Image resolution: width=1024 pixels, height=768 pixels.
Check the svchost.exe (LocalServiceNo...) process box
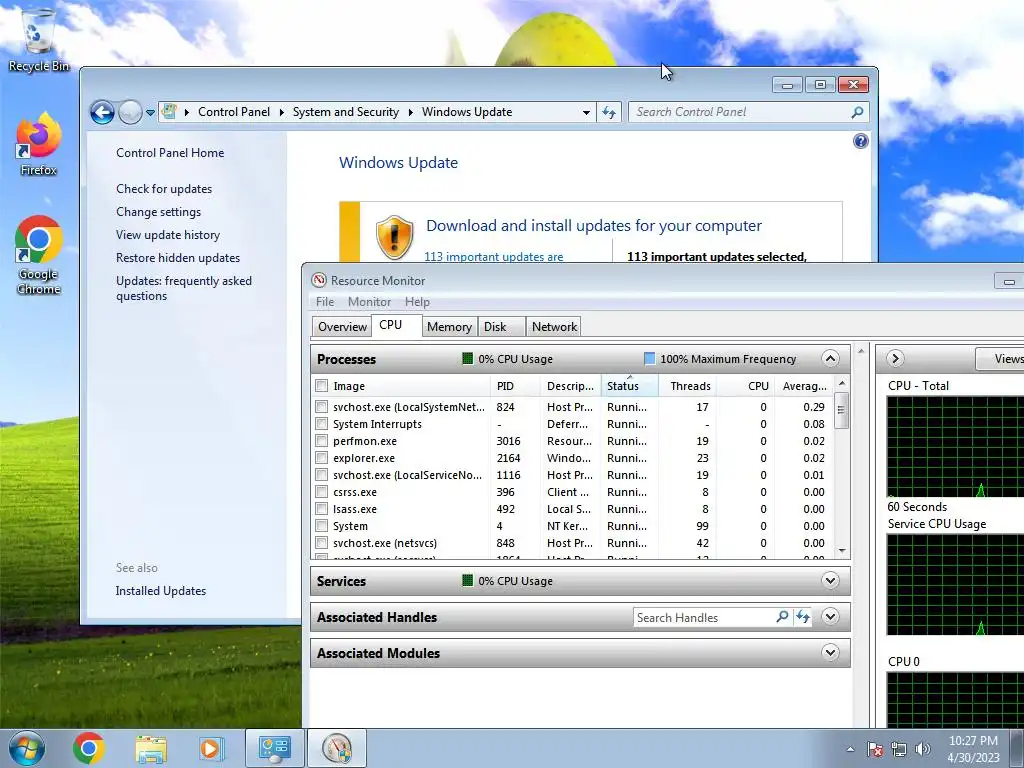[x=321, y=475]
